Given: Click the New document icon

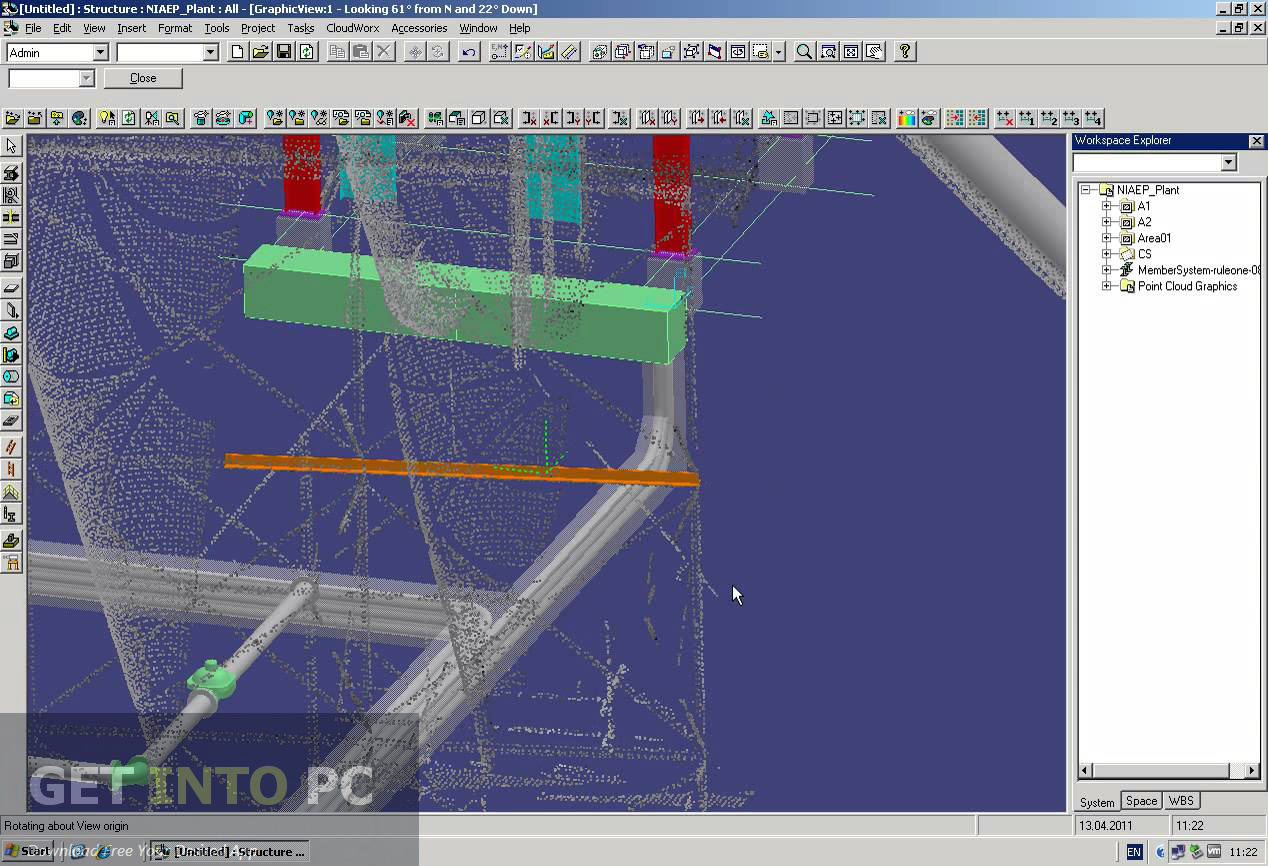Looking at the screenshot, I should click(237, 52).
